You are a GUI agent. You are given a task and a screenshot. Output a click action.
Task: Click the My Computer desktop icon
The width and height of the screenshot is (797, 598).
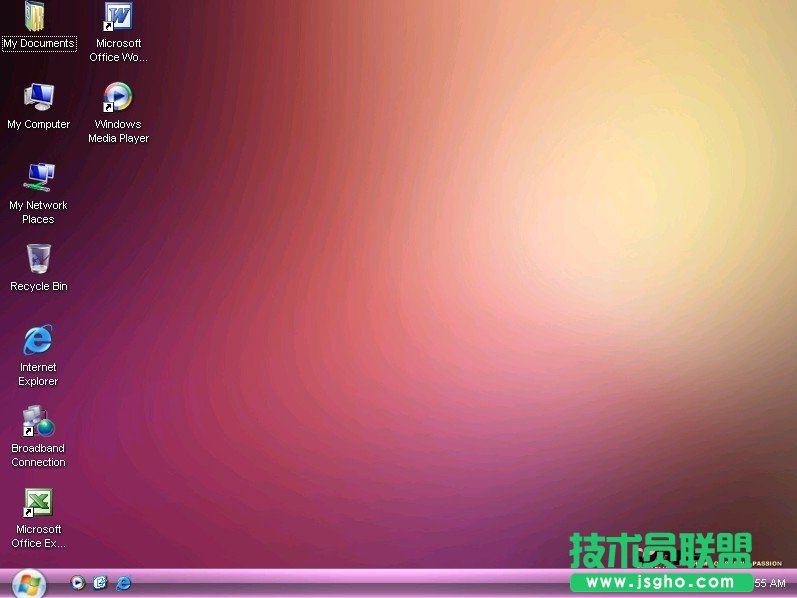tap(38, 97)
